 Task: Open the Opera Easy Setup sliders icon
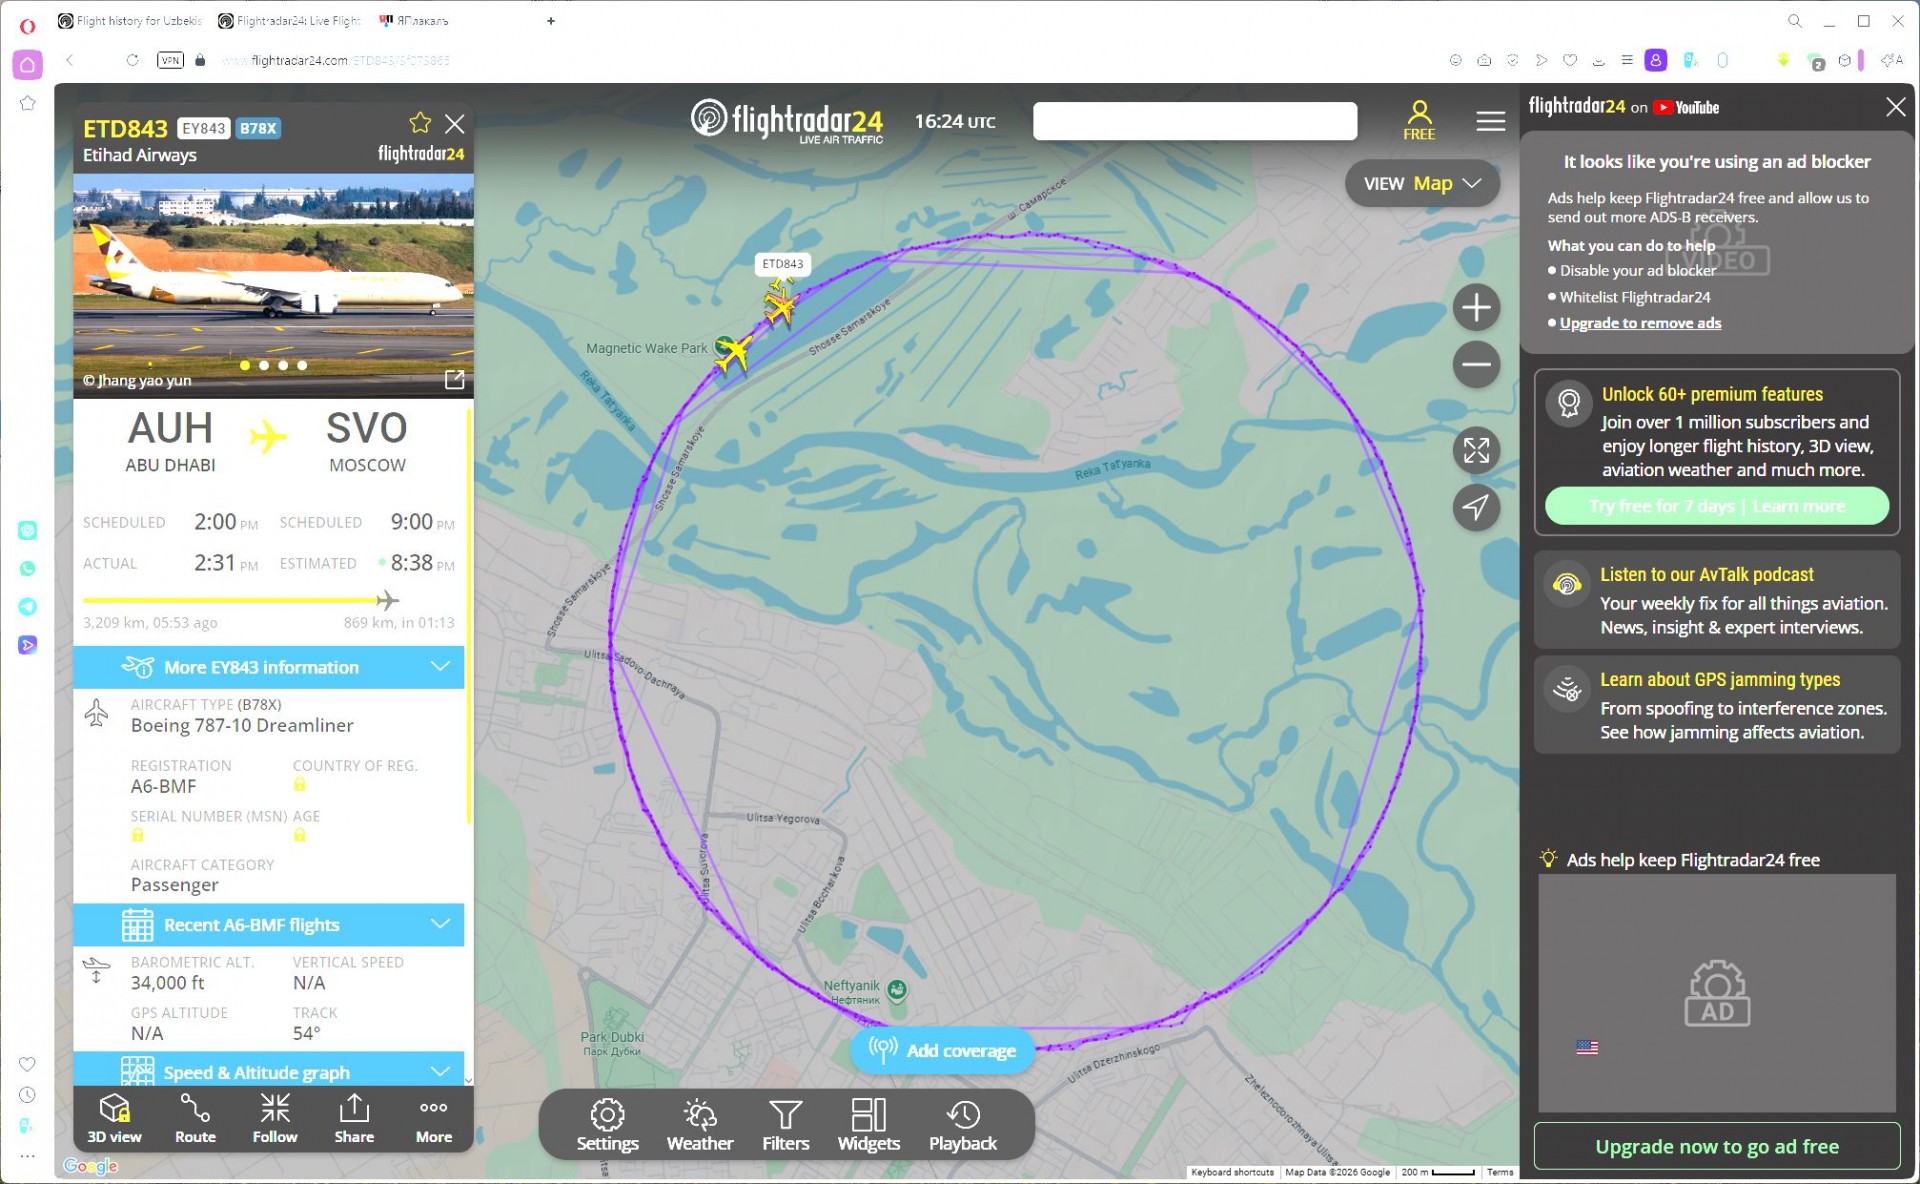1627,60
